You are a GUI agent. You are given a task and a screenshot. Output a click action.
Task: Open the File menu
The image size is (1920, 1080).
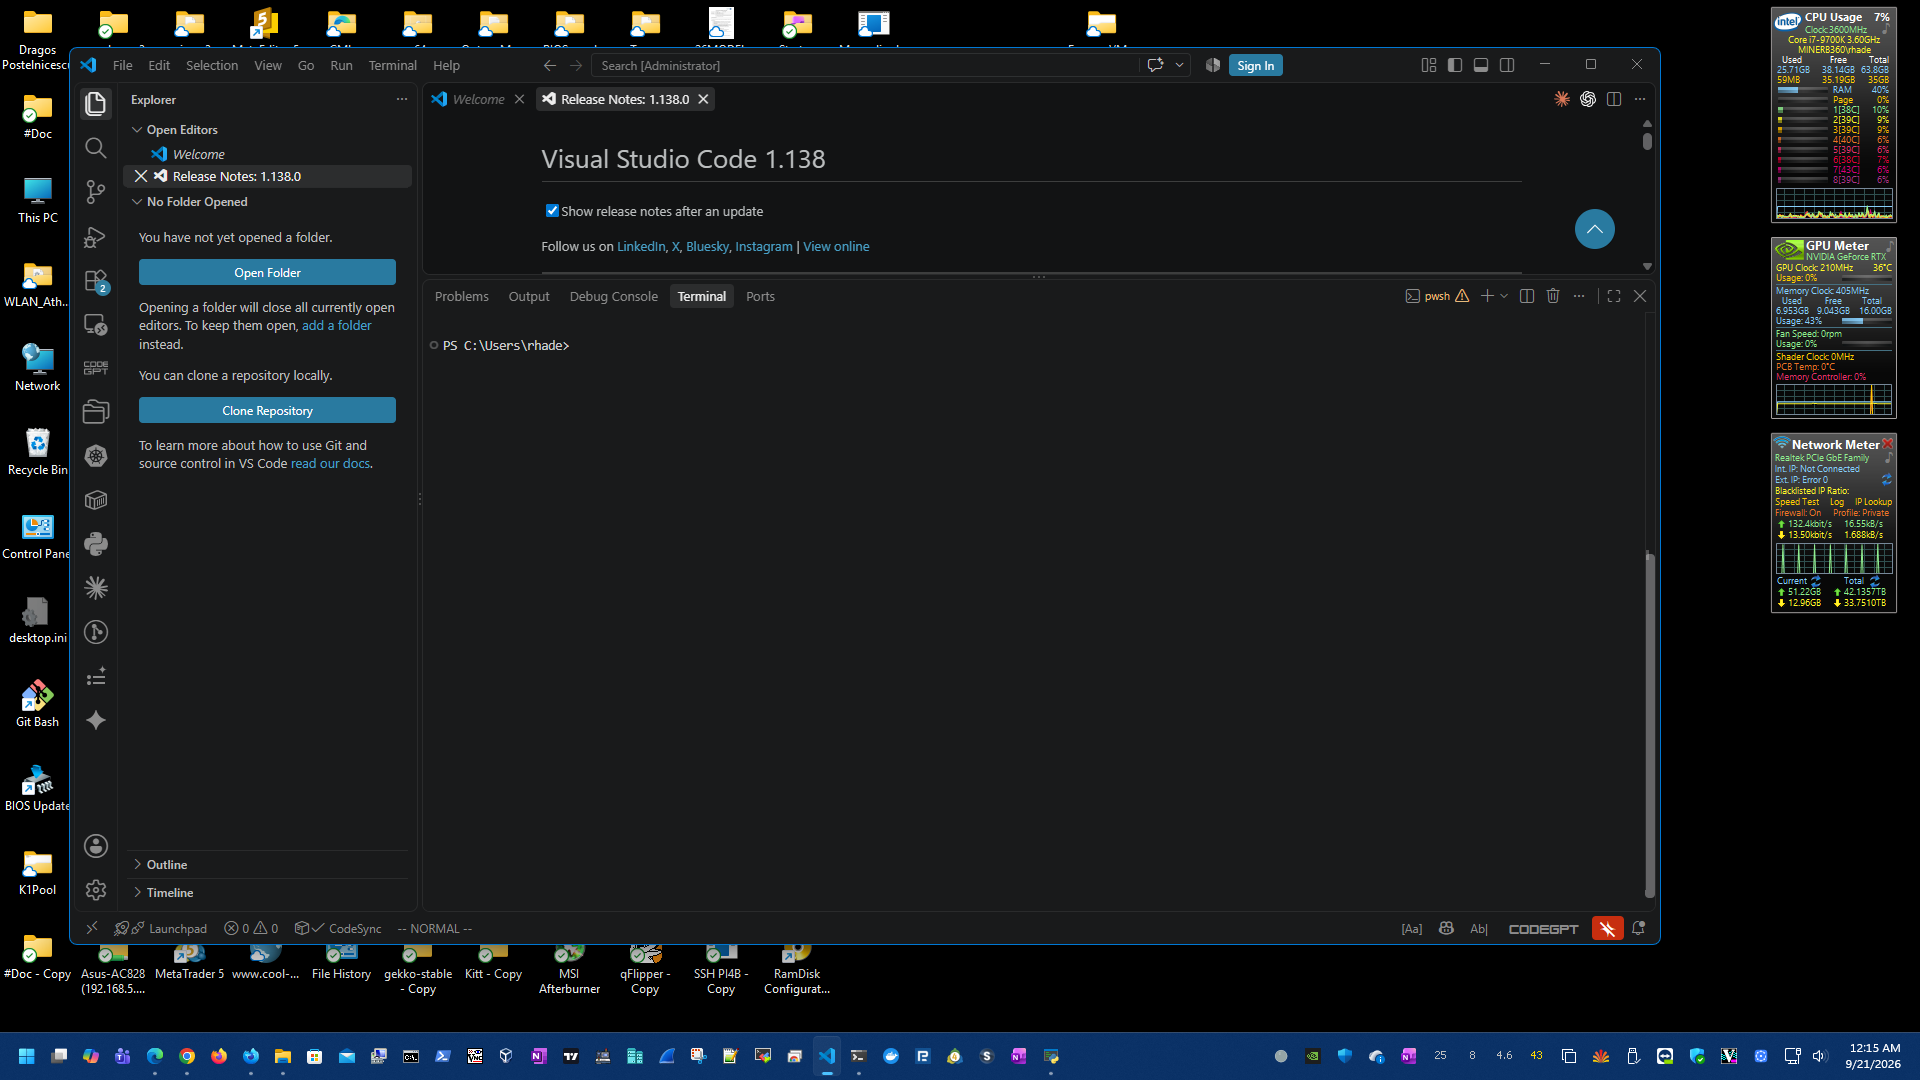(122, 65)
